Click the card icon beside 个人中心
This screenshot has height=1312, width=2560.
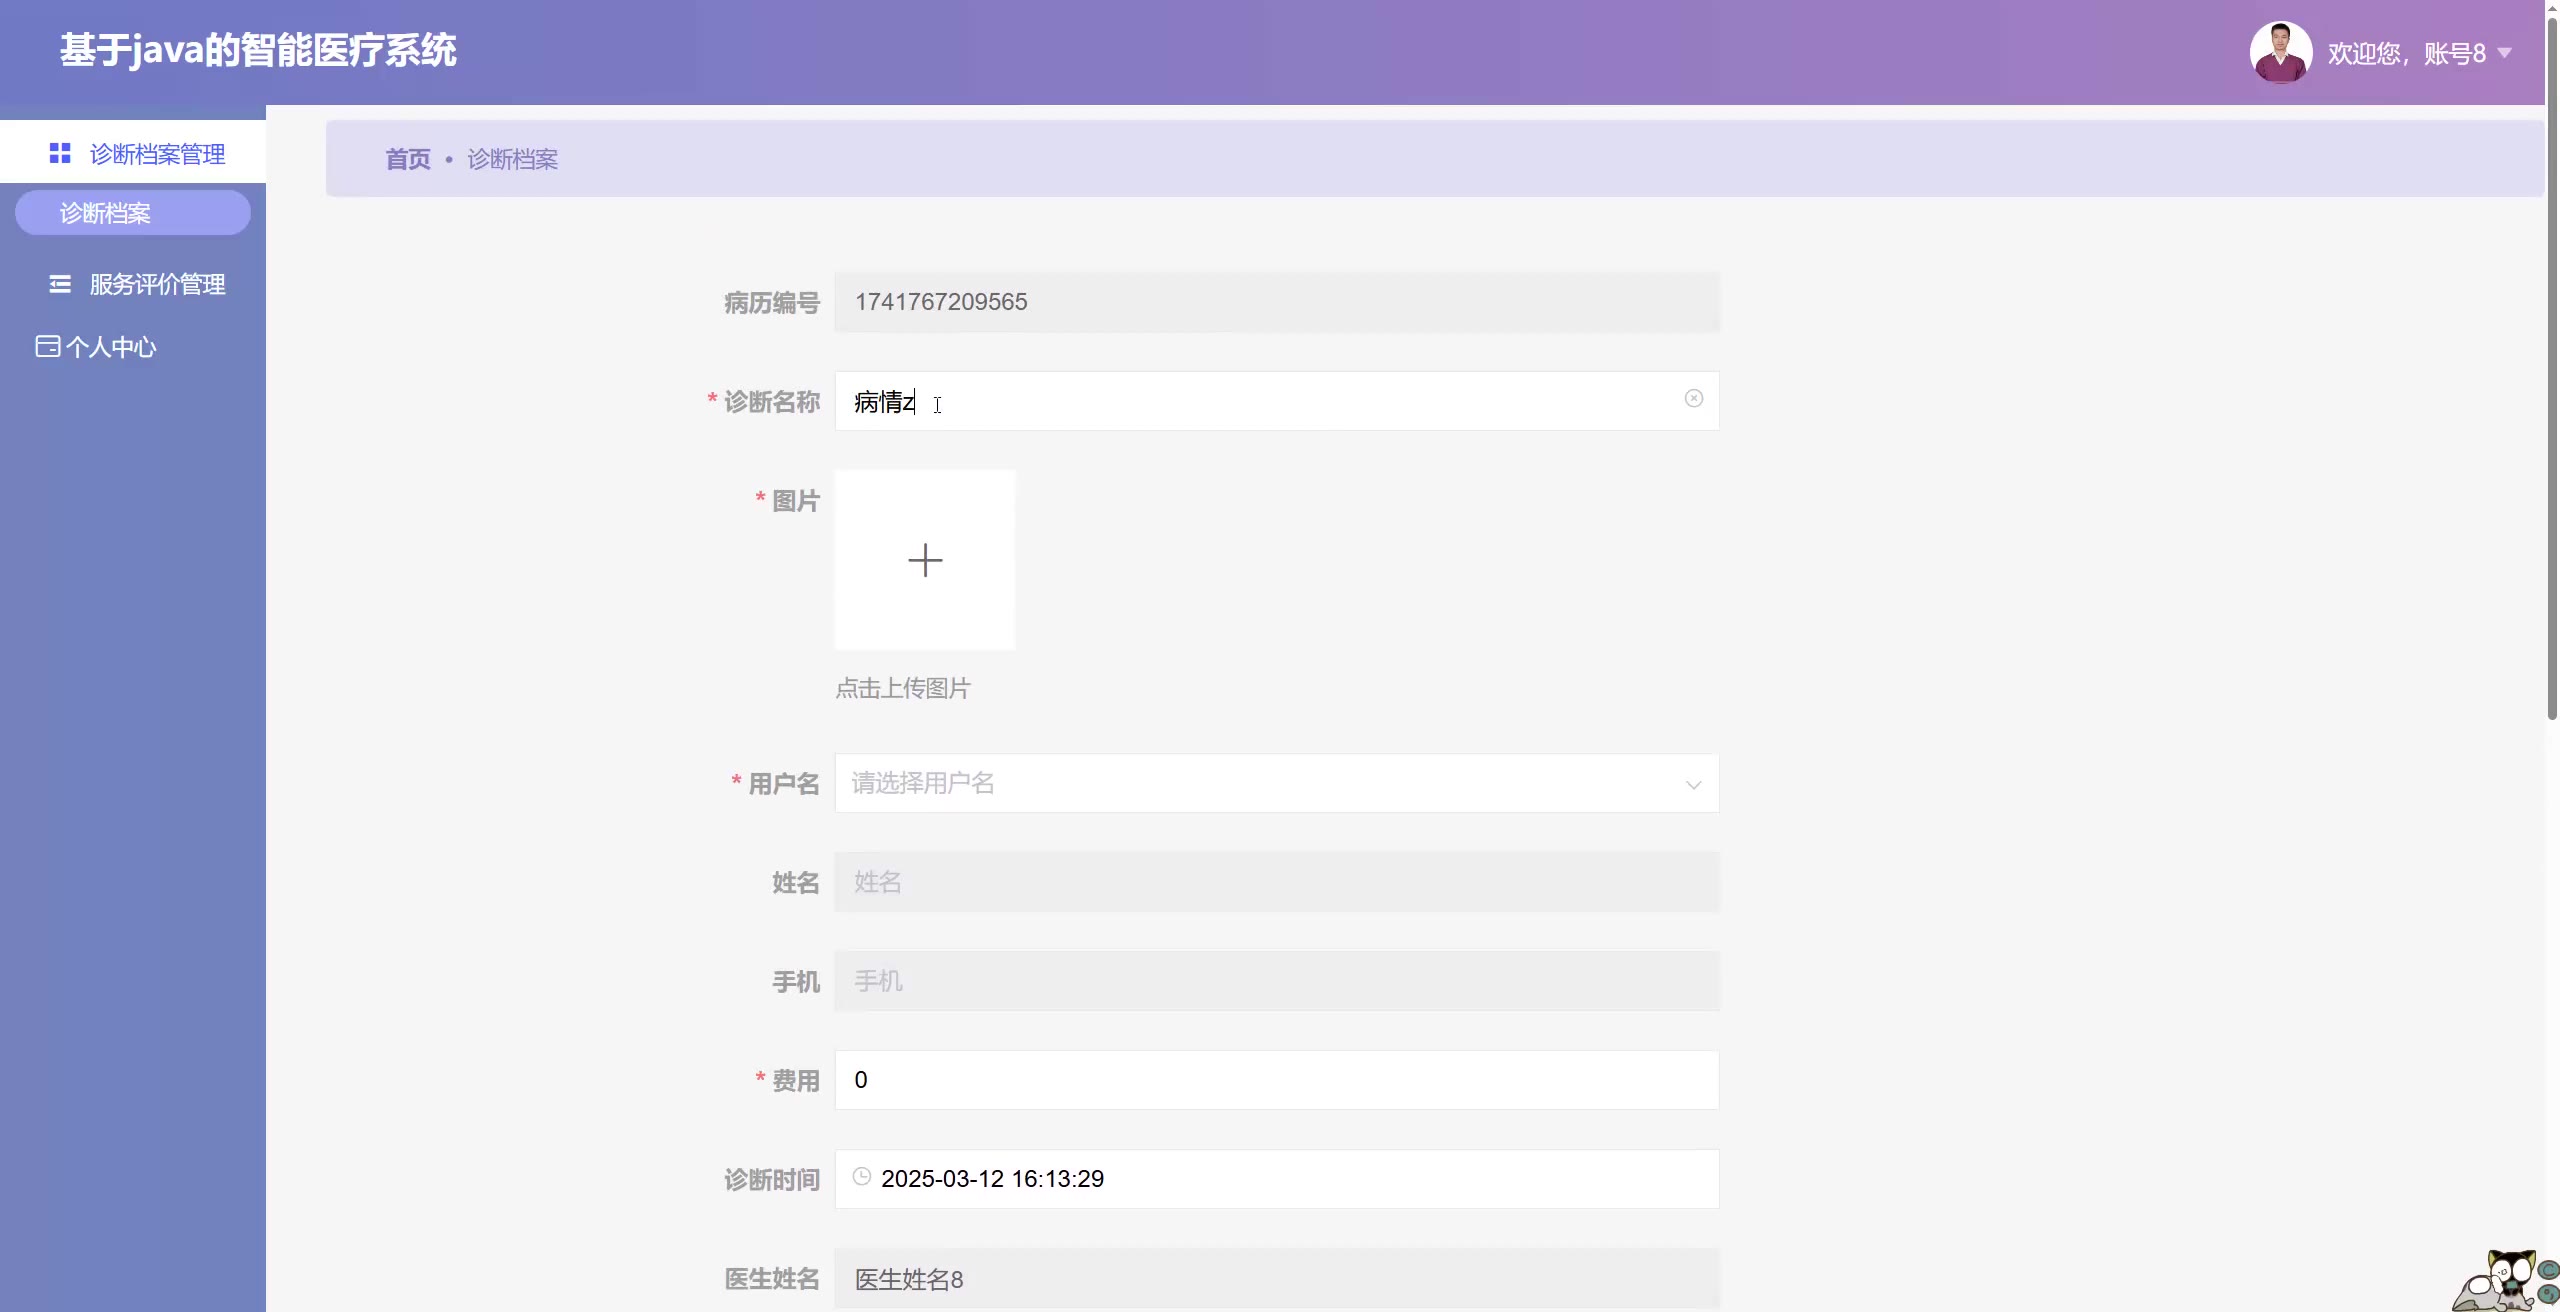pyautogui.click(x=47, y=347)
